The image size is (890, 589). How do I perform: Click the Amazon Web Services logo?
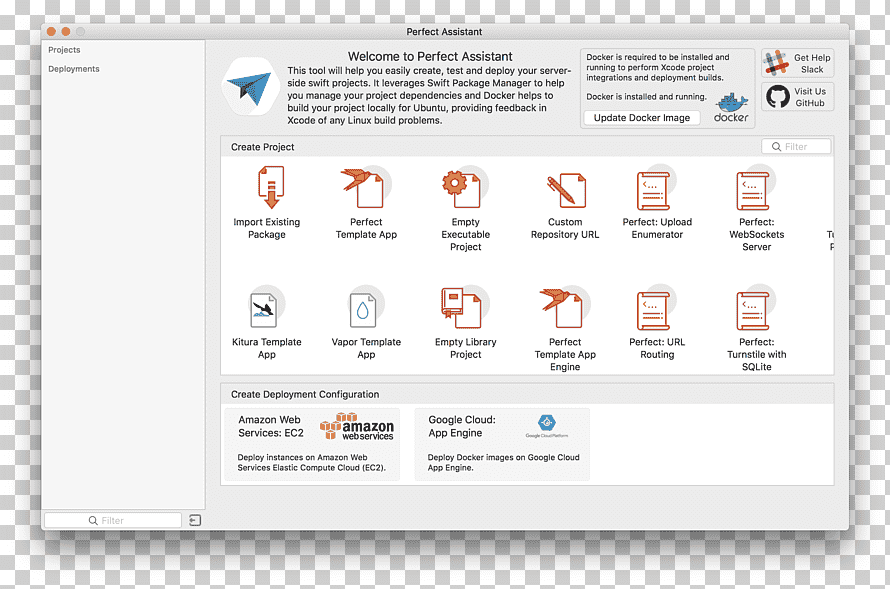click(356, 427)
